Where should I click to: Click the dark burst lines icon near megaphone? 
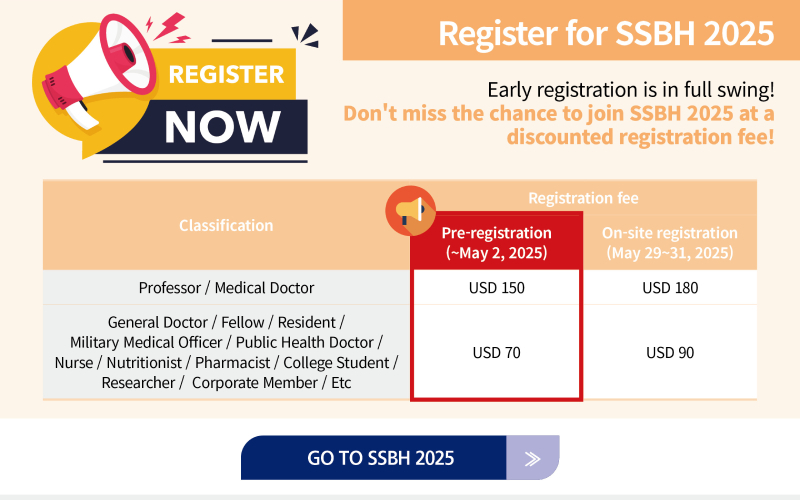click(x=305, y=36)
